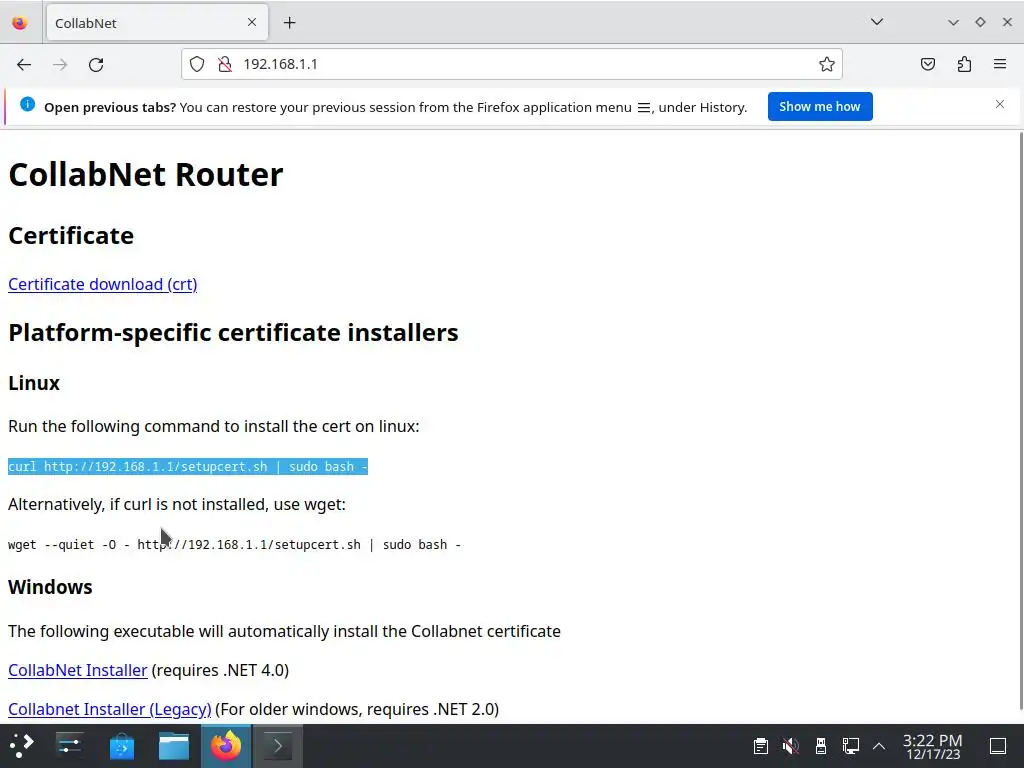Viewport: 1024px width, 768px height.
Task: Click the forward navigation arrow
Action: pos(60,64)
